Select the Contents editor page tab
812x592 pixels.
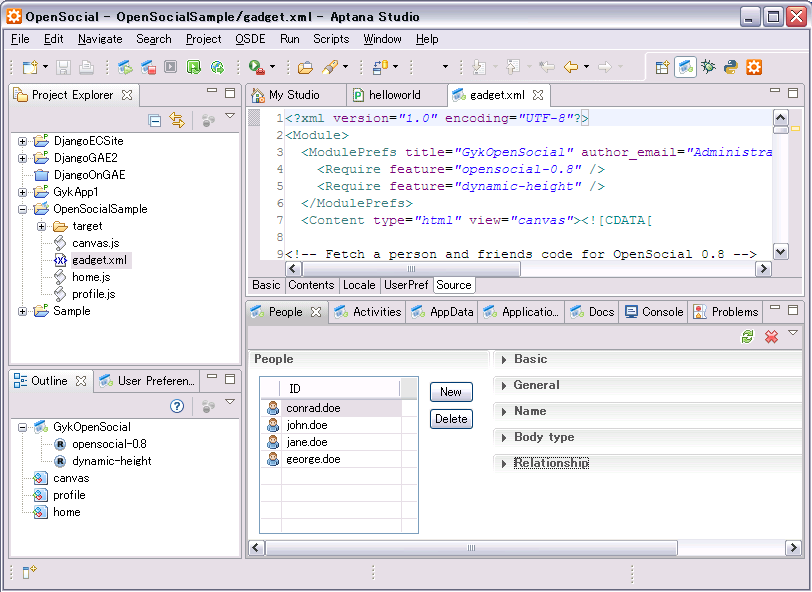click(311, 285)
